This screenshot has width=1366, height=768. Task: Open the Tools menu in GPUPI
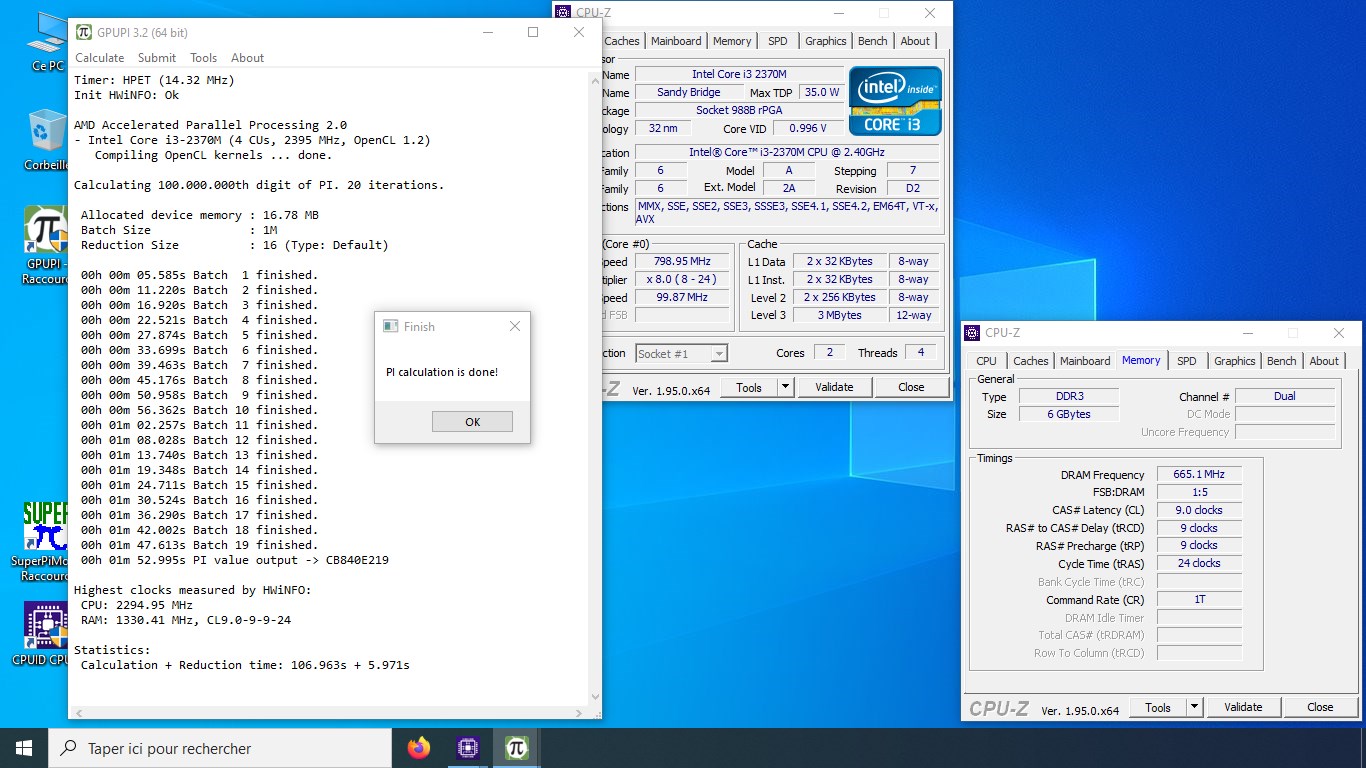[x=203, y=58]
